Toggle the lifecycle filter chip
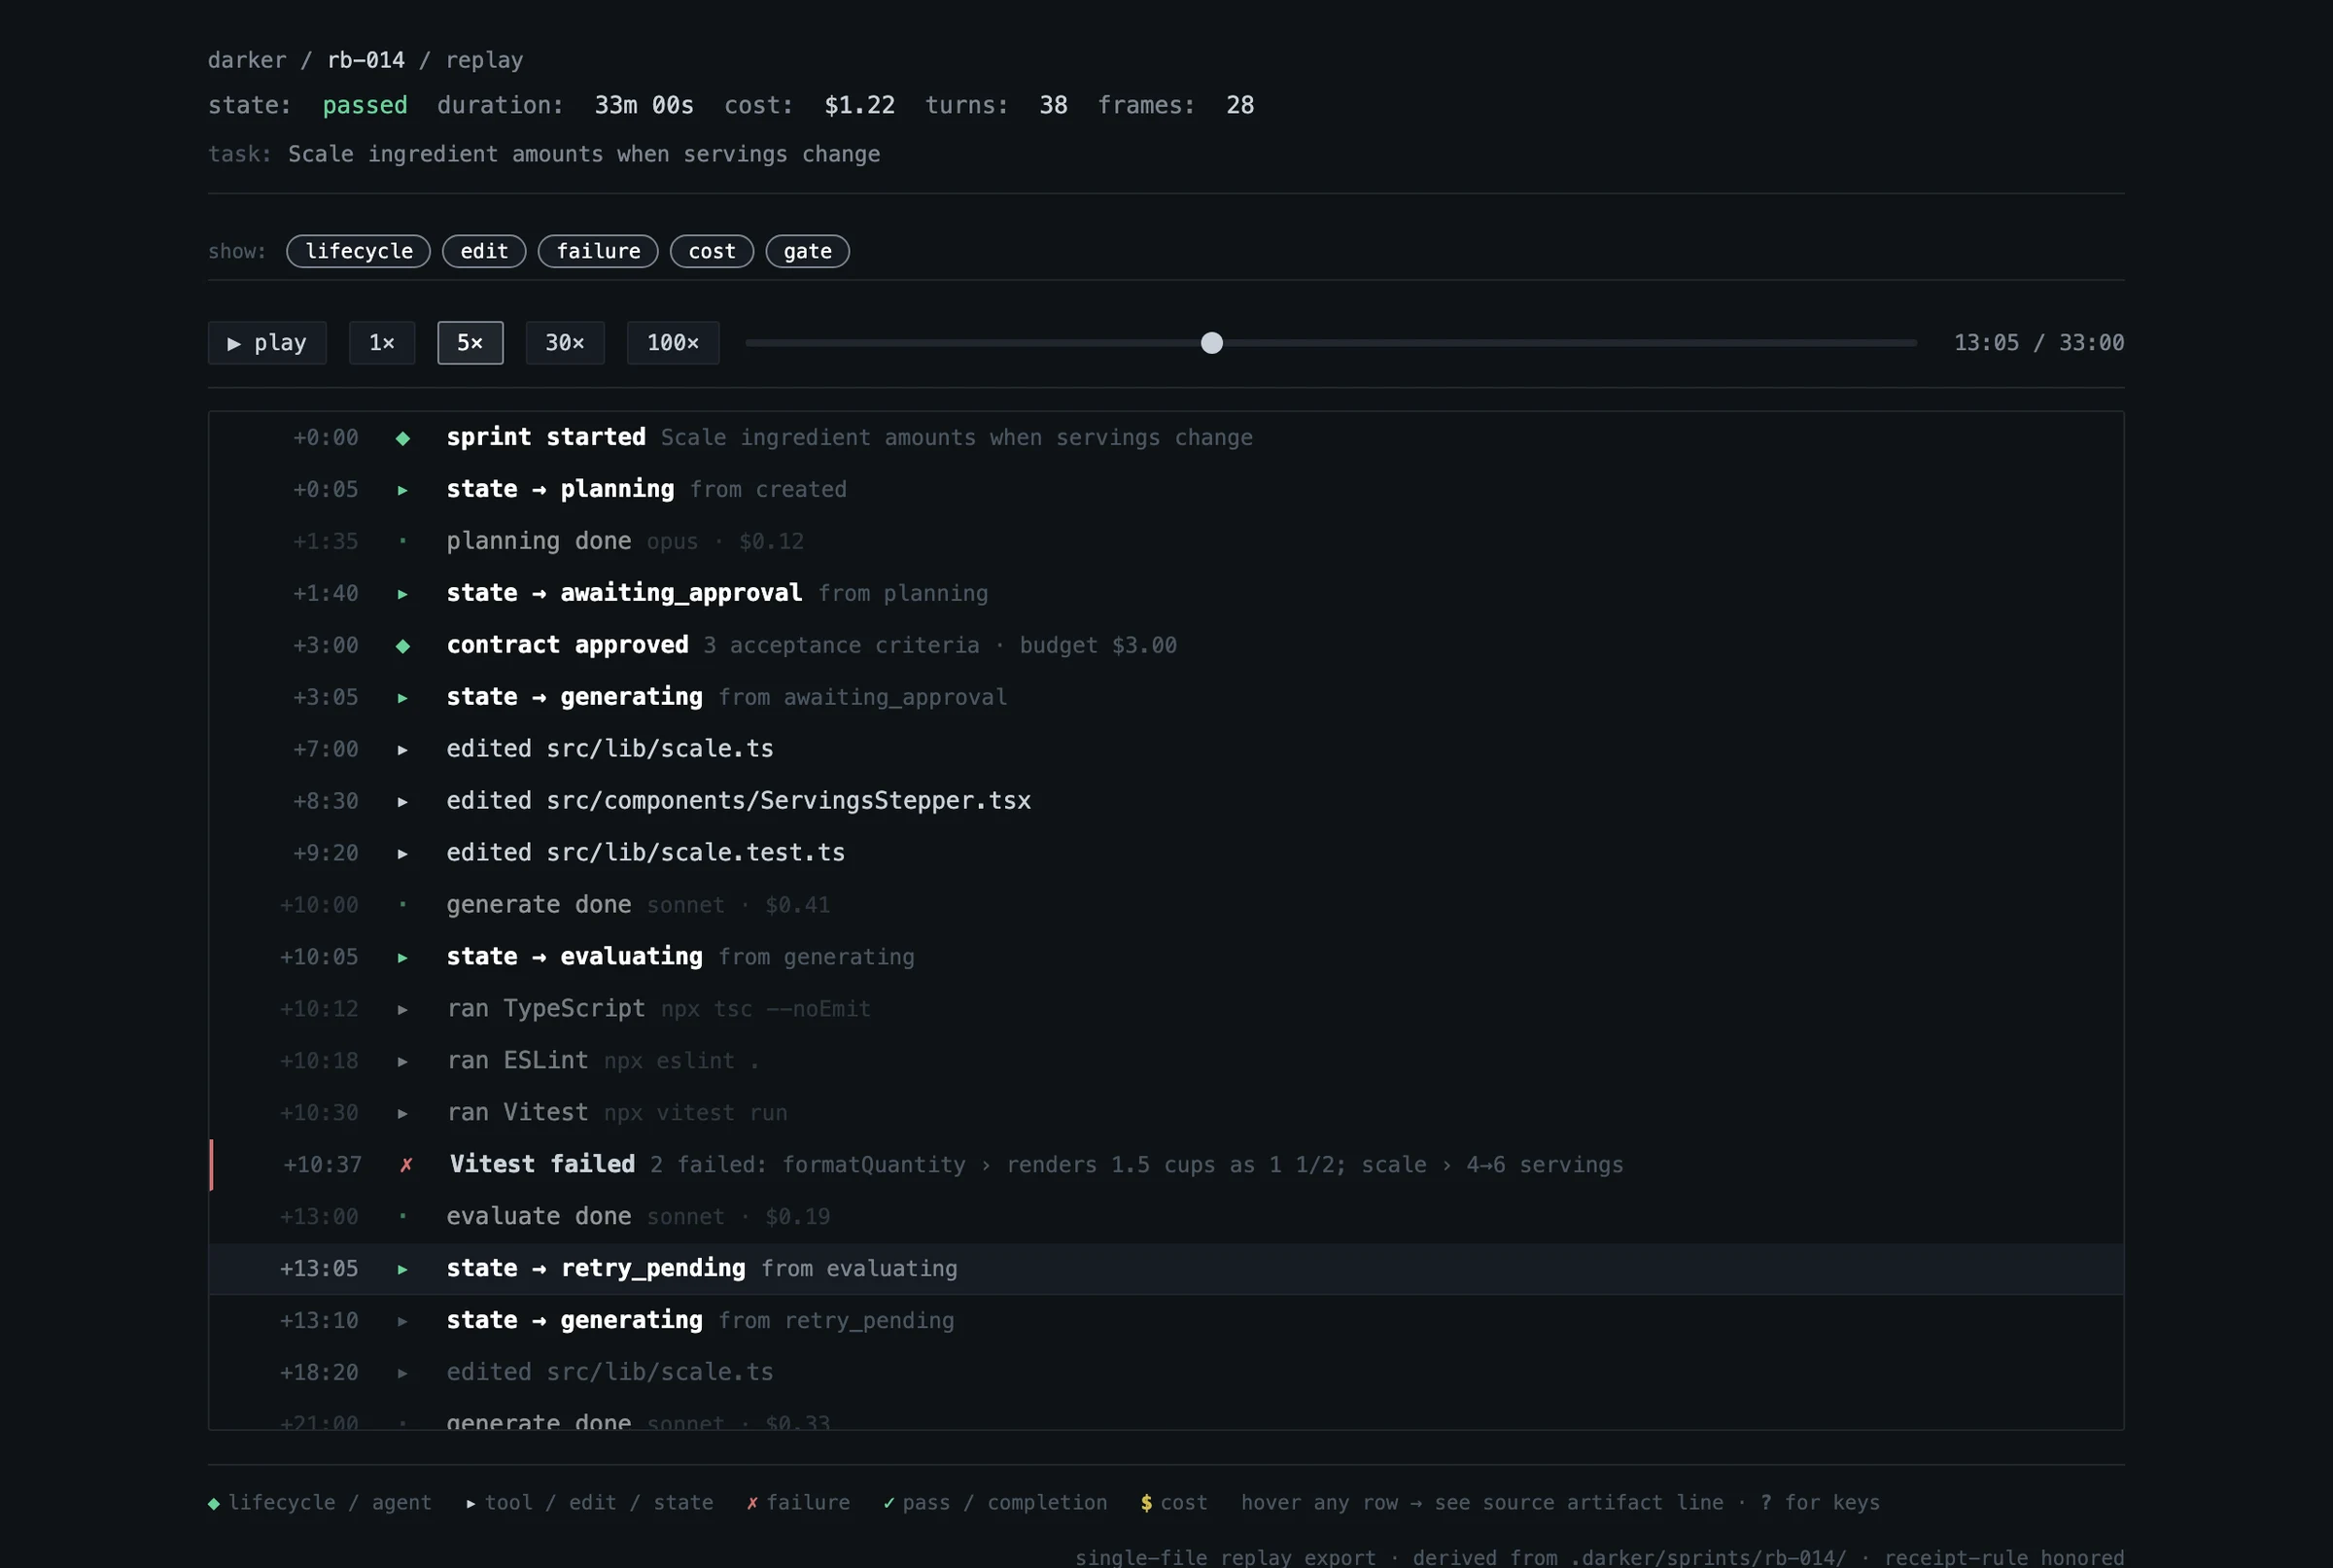 pos(359,251)
